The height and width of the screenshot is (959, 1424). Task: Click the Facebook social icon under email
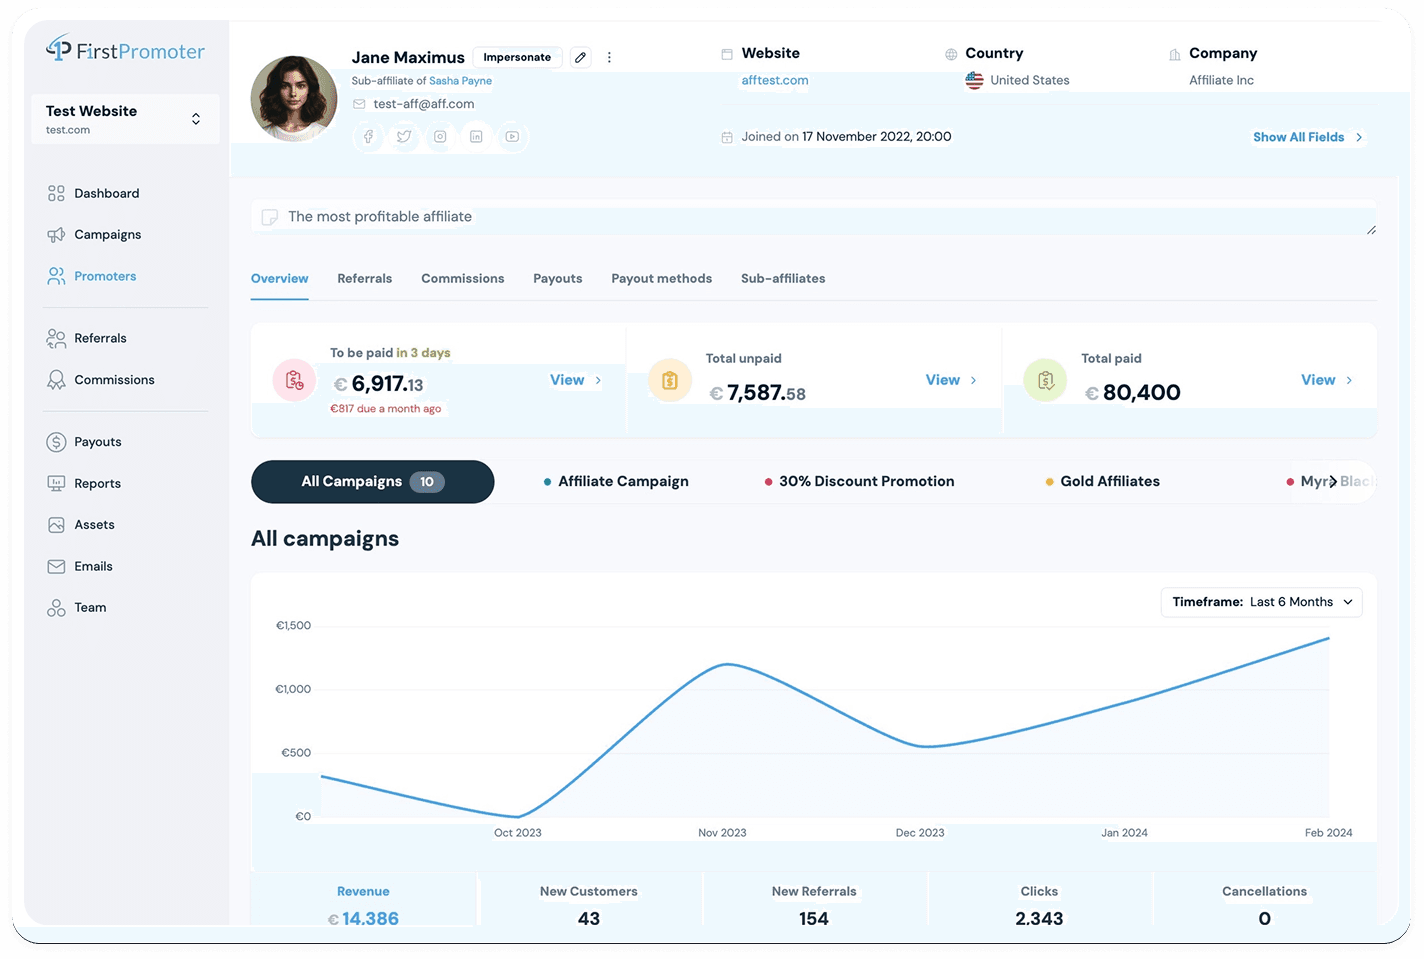[368, 137]
